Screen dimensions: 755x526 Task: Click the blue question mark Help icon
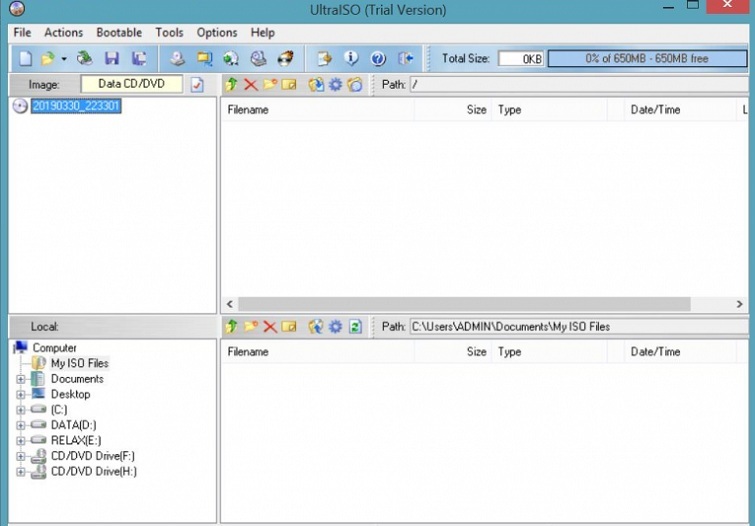[378, 59]
